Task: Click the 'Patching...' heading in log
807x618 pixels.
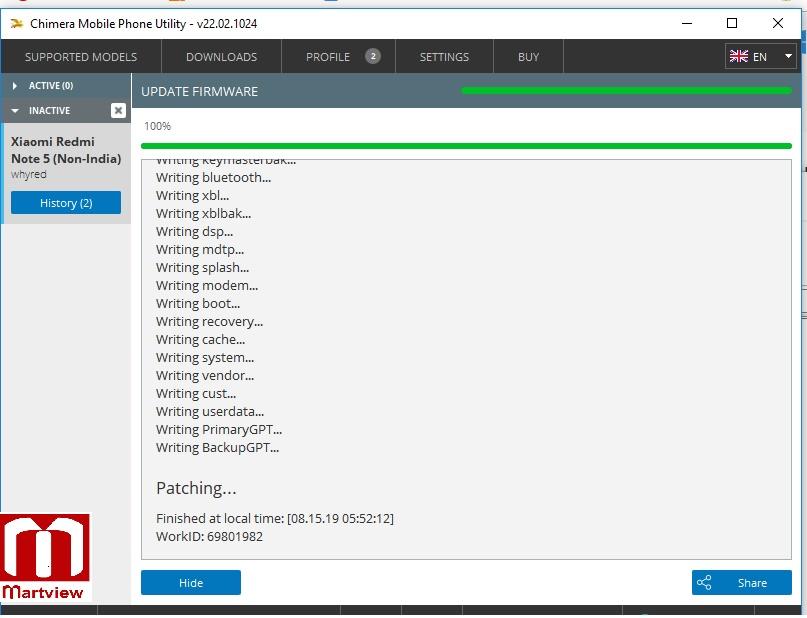Action: (196, 488)
